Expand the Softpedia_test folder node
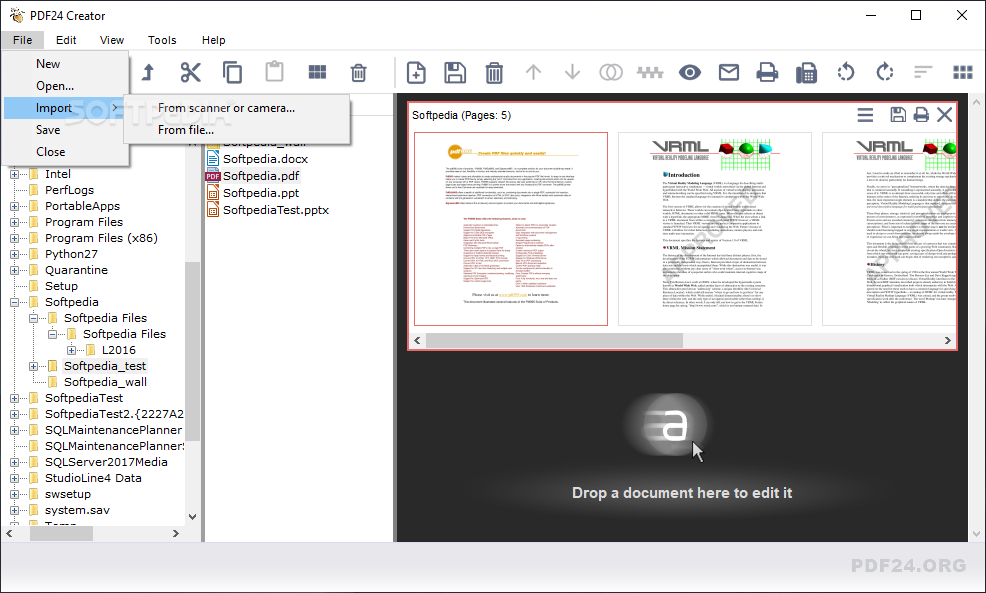The height and width of the screenshot is (593, 986). pos(33,366)
